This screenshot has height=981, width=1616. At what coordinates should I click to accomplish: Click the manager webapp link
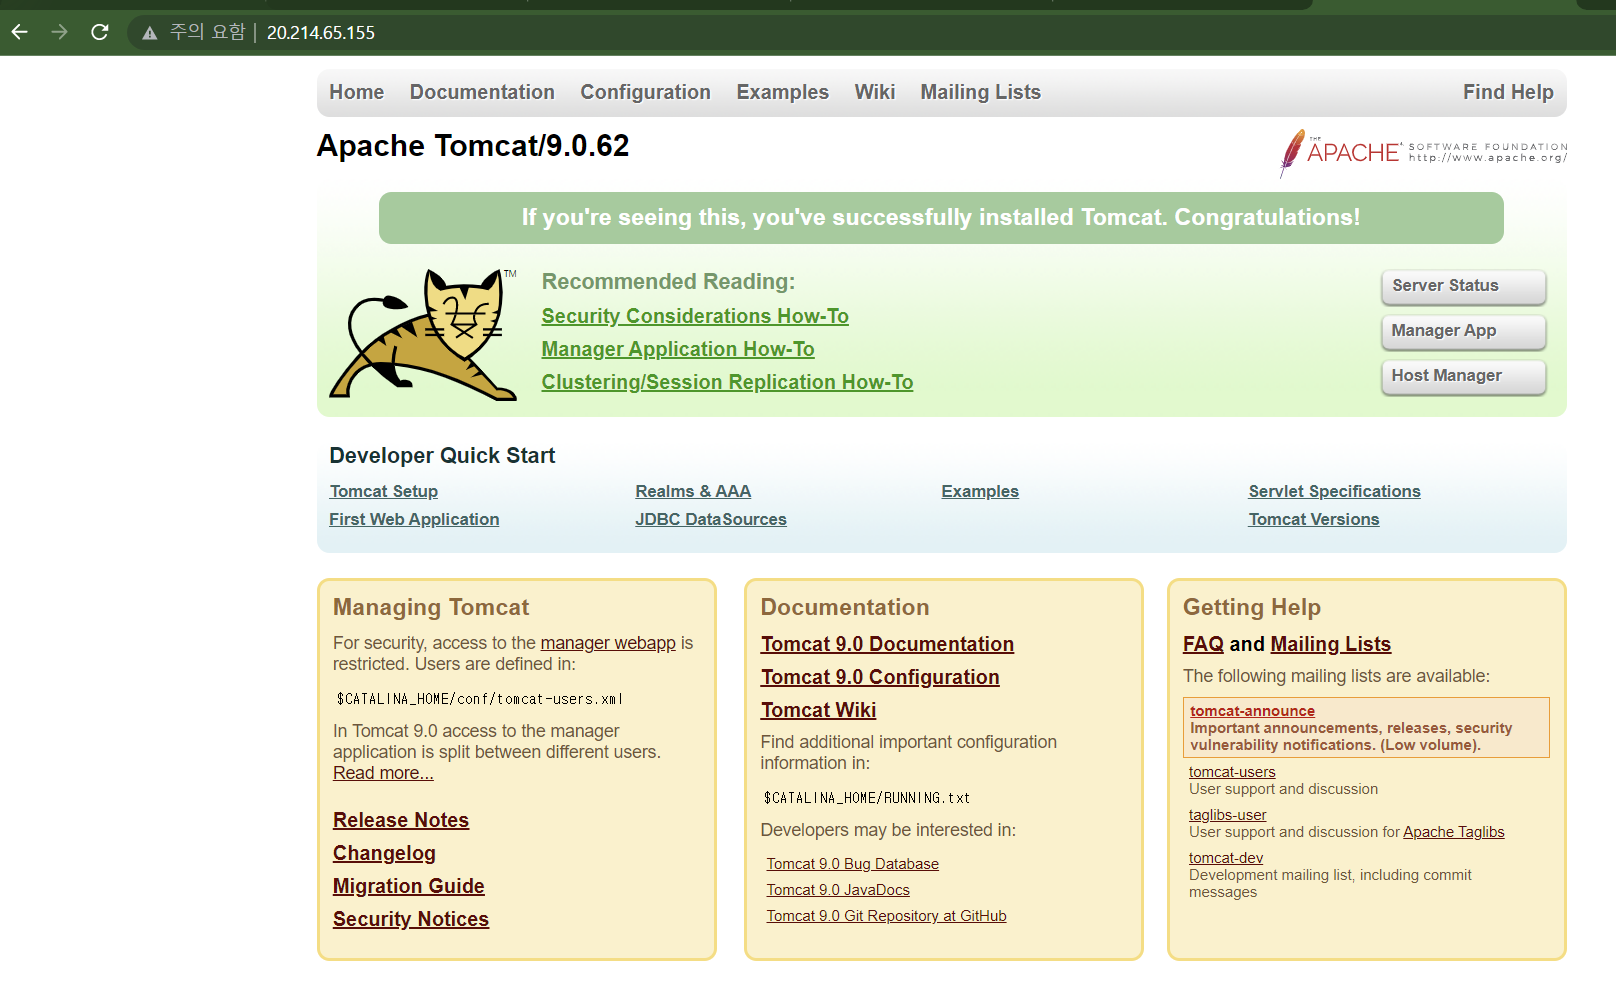608,643
